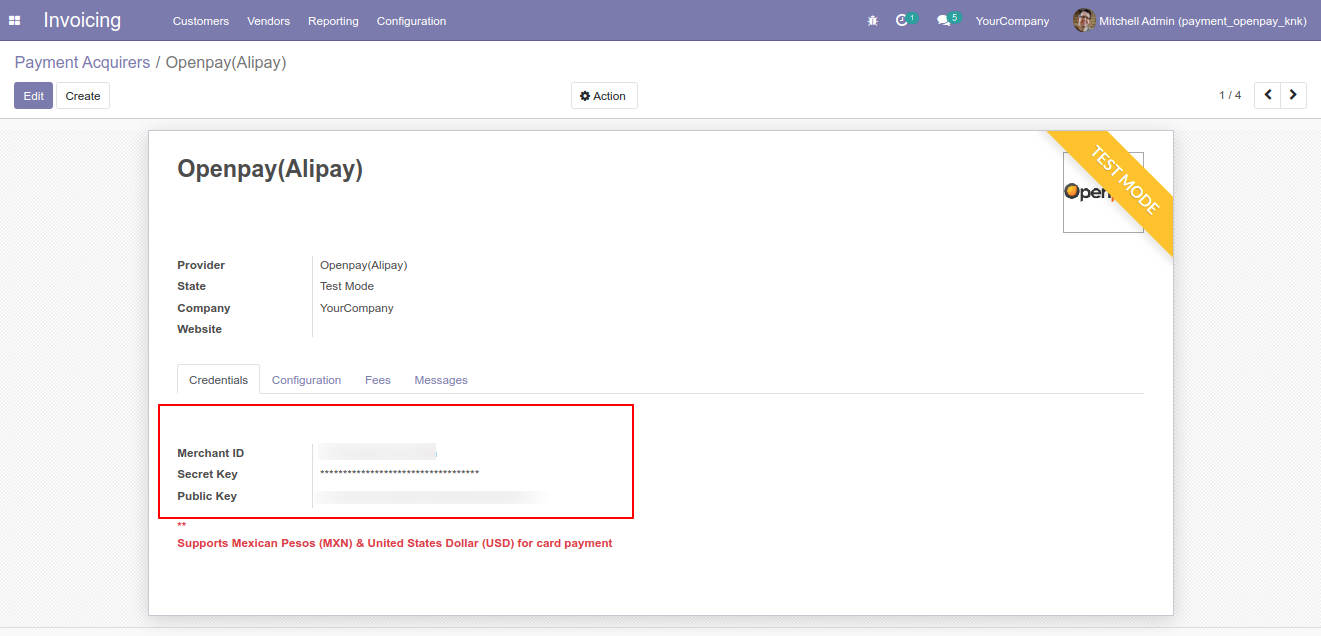The width and height of the screenshot is (1321, 636).
Task: Open the YourCompany switcher
Action: (1013, 21)
